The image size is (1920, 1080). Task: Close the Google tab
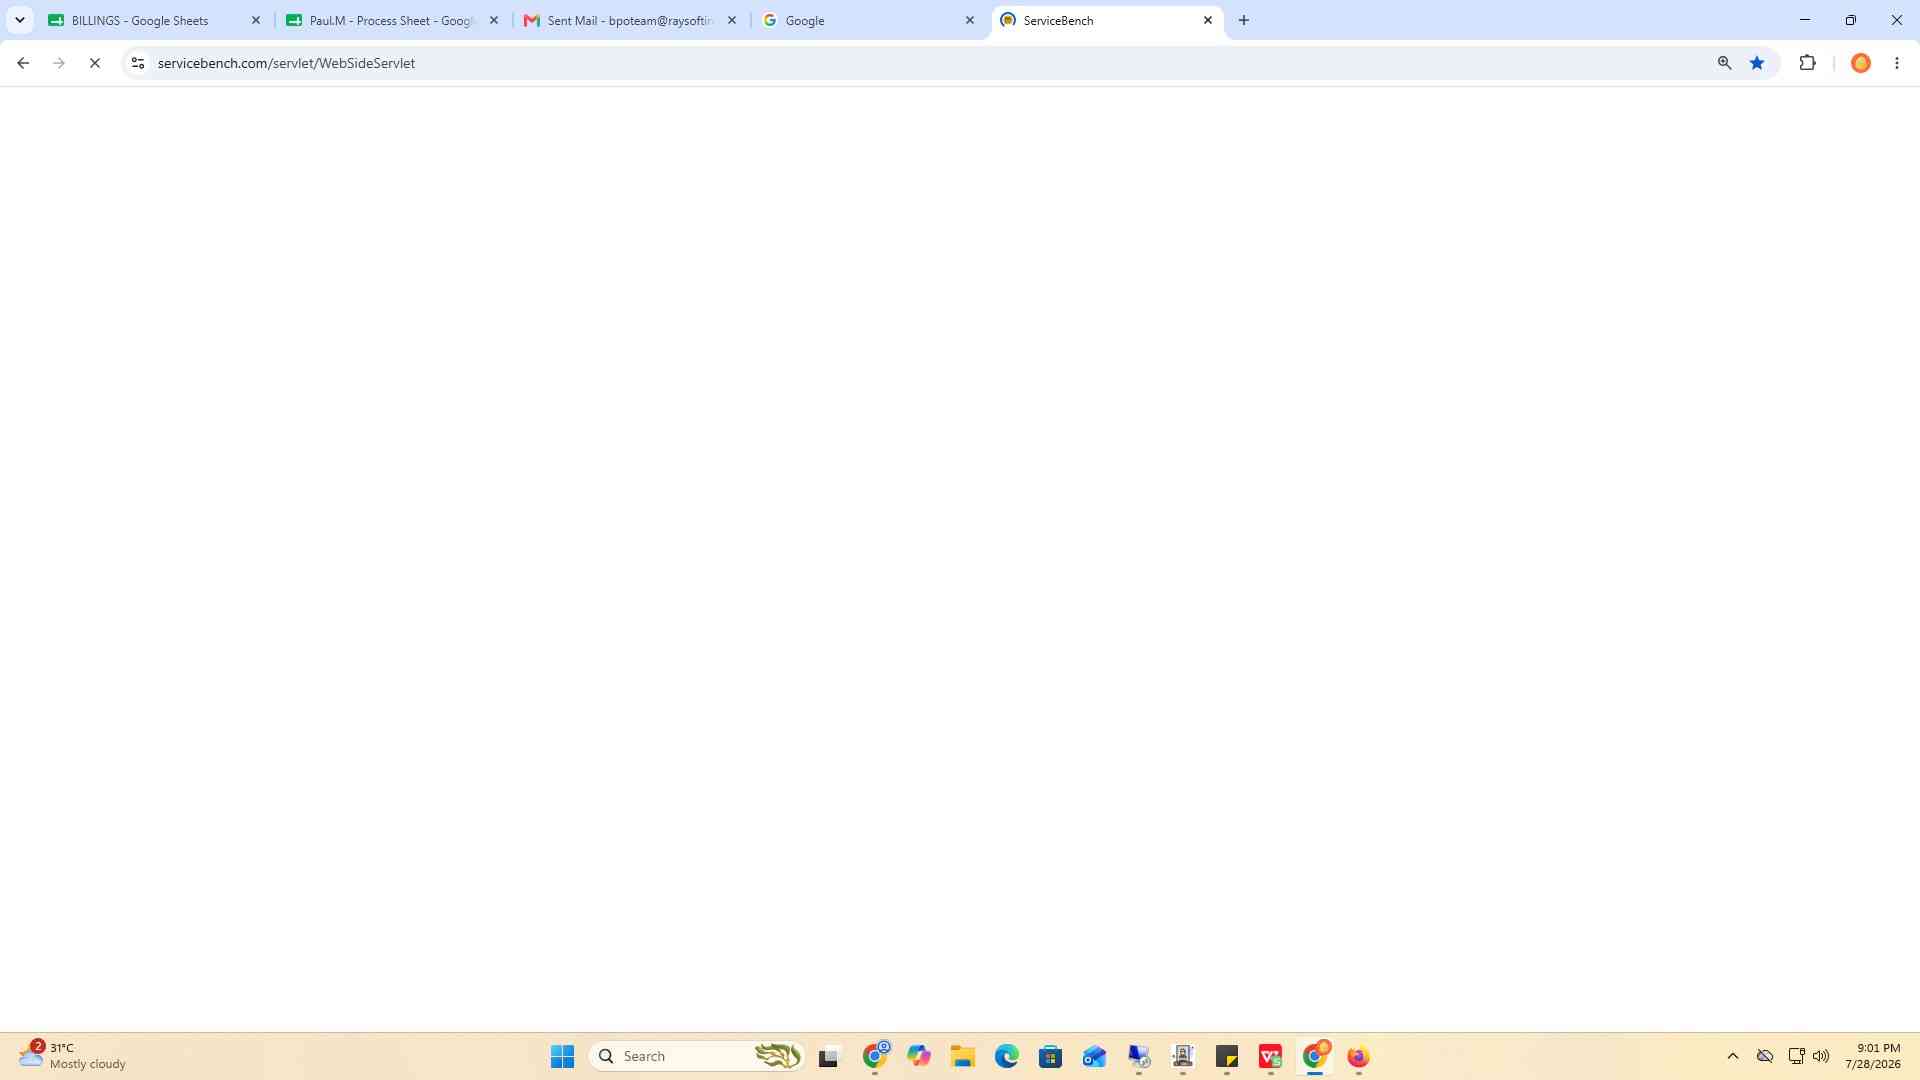(969, 20)
